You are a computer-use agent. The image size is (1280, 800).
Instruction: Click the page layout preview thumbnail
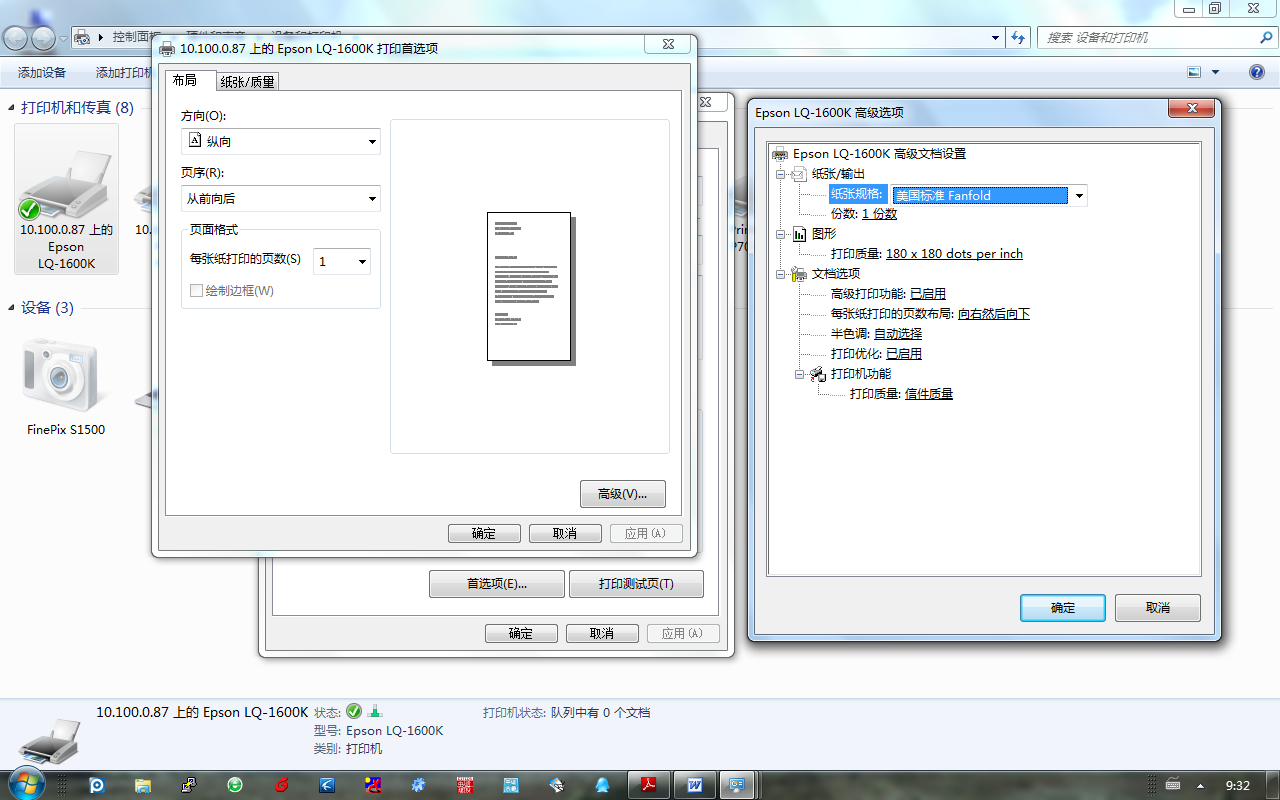[x=530, y=287]
